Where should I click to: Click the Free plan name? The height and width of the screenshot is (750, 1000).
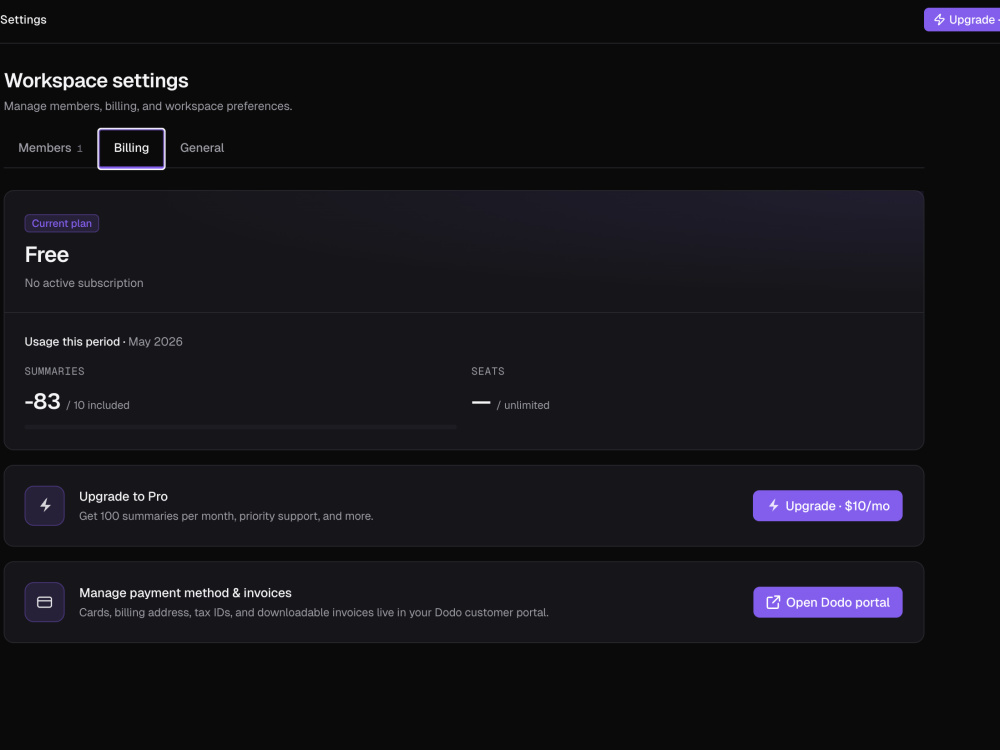coord(47,254)
